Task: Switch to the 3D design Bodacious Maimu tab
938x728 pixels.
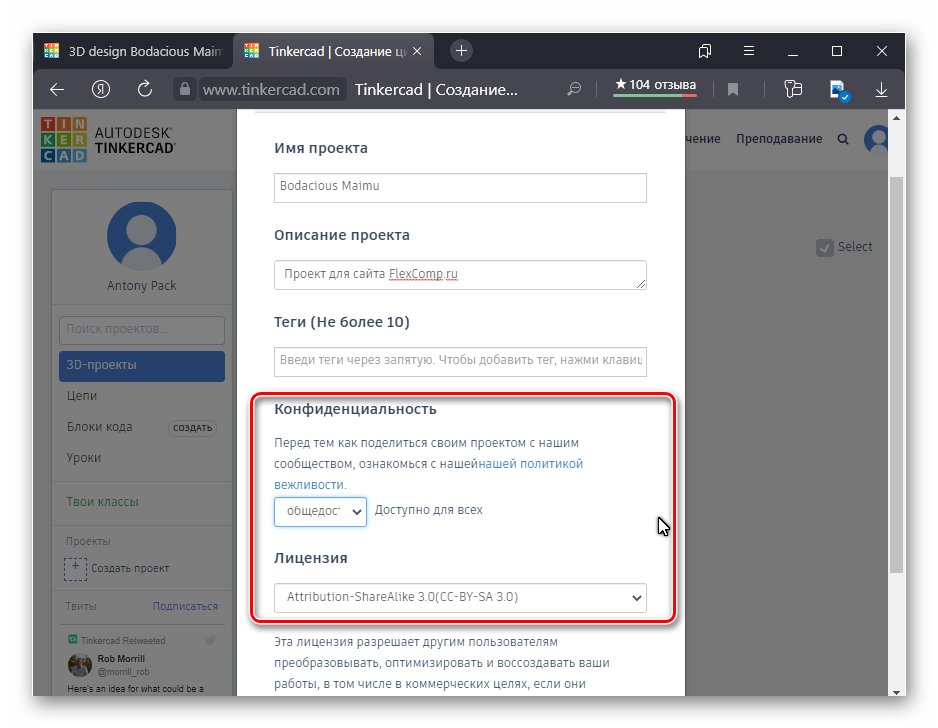Action: click(135, 51)
